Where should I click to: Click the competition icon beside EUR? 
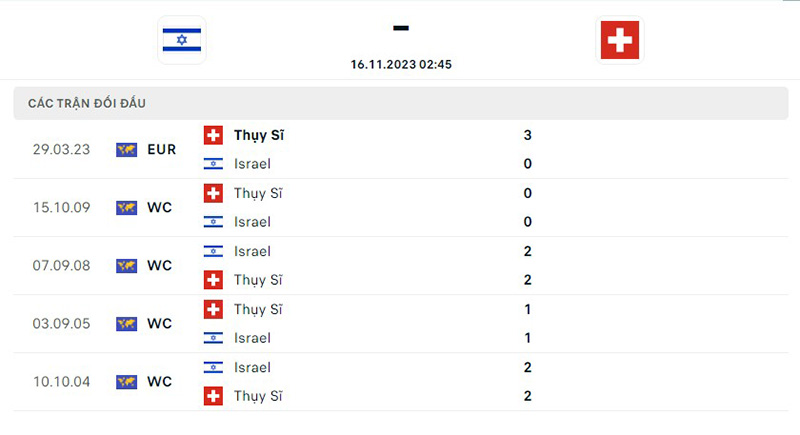(126, 150)
